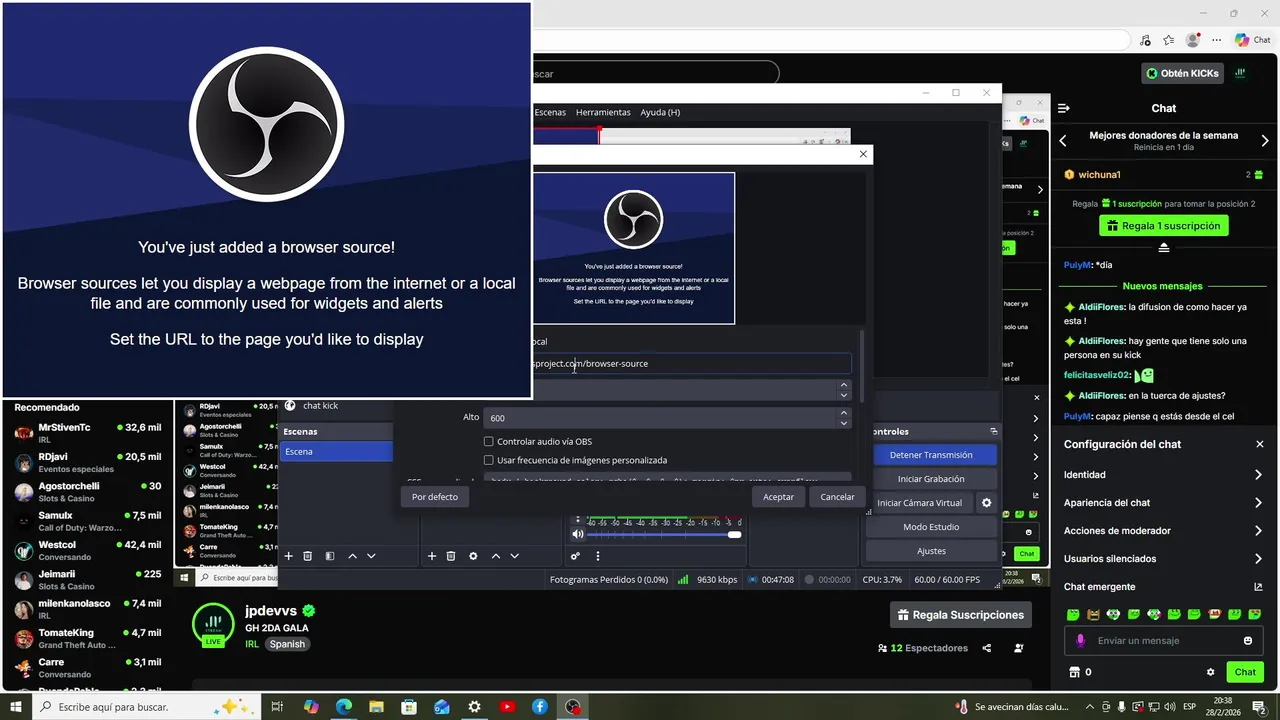Viewport: 1280px width, 720px height.
Task: Open YouTube icon in Windows taskbar
Action: [x=507, y=707]
